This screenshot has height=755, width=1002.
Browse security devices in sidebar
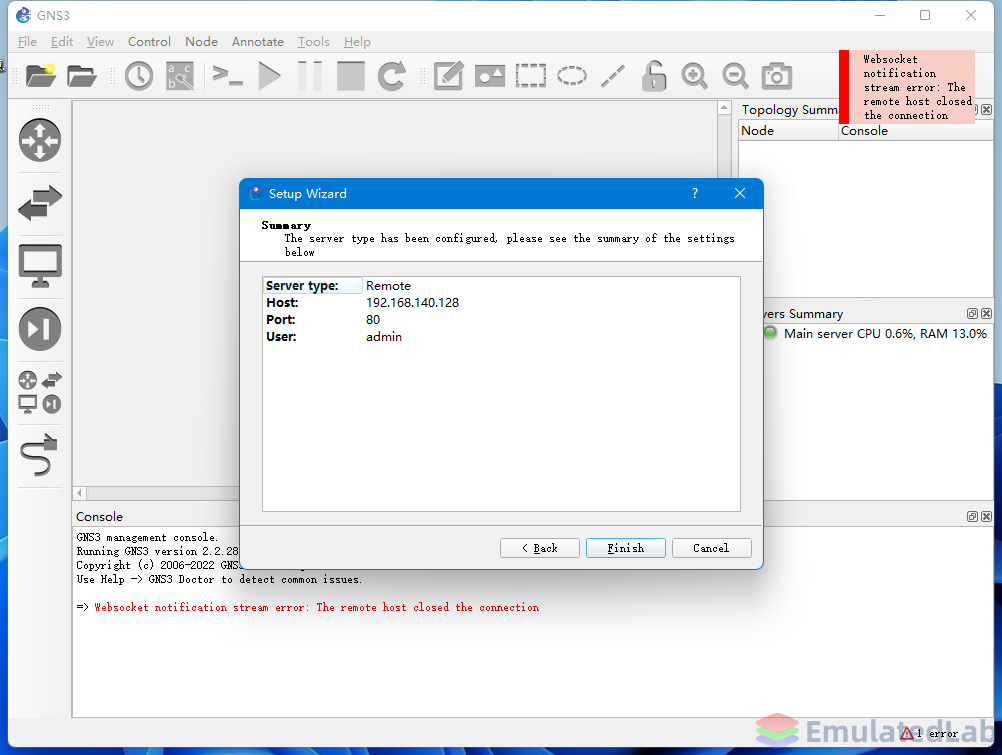pyautogui.click(x=40, y=329)
